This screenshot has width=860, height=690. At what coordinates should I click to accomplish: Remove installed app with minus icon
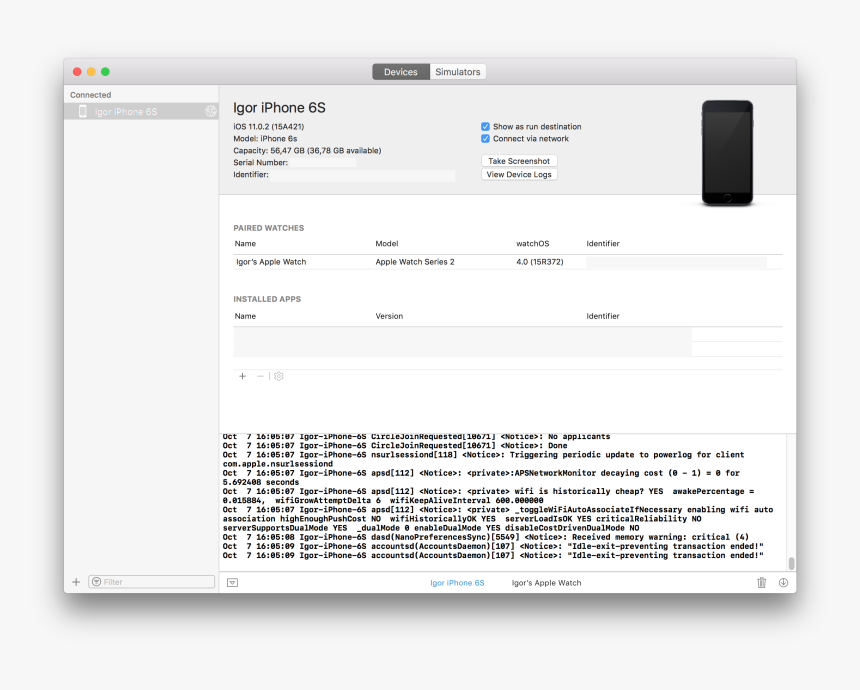[x=261, y=376]
